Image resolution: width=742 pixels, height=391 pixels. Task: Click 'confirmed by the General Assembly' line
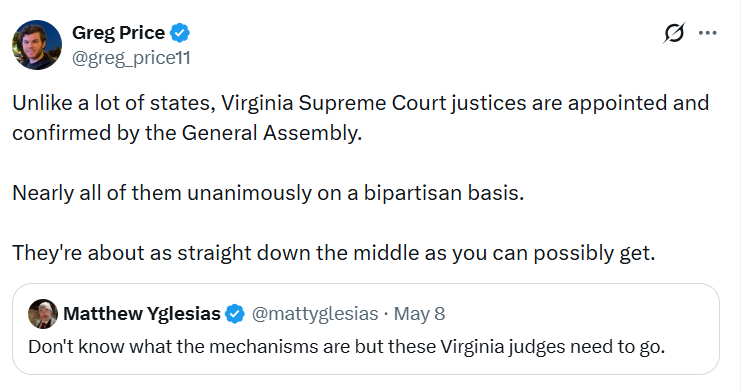click(187, 133)
